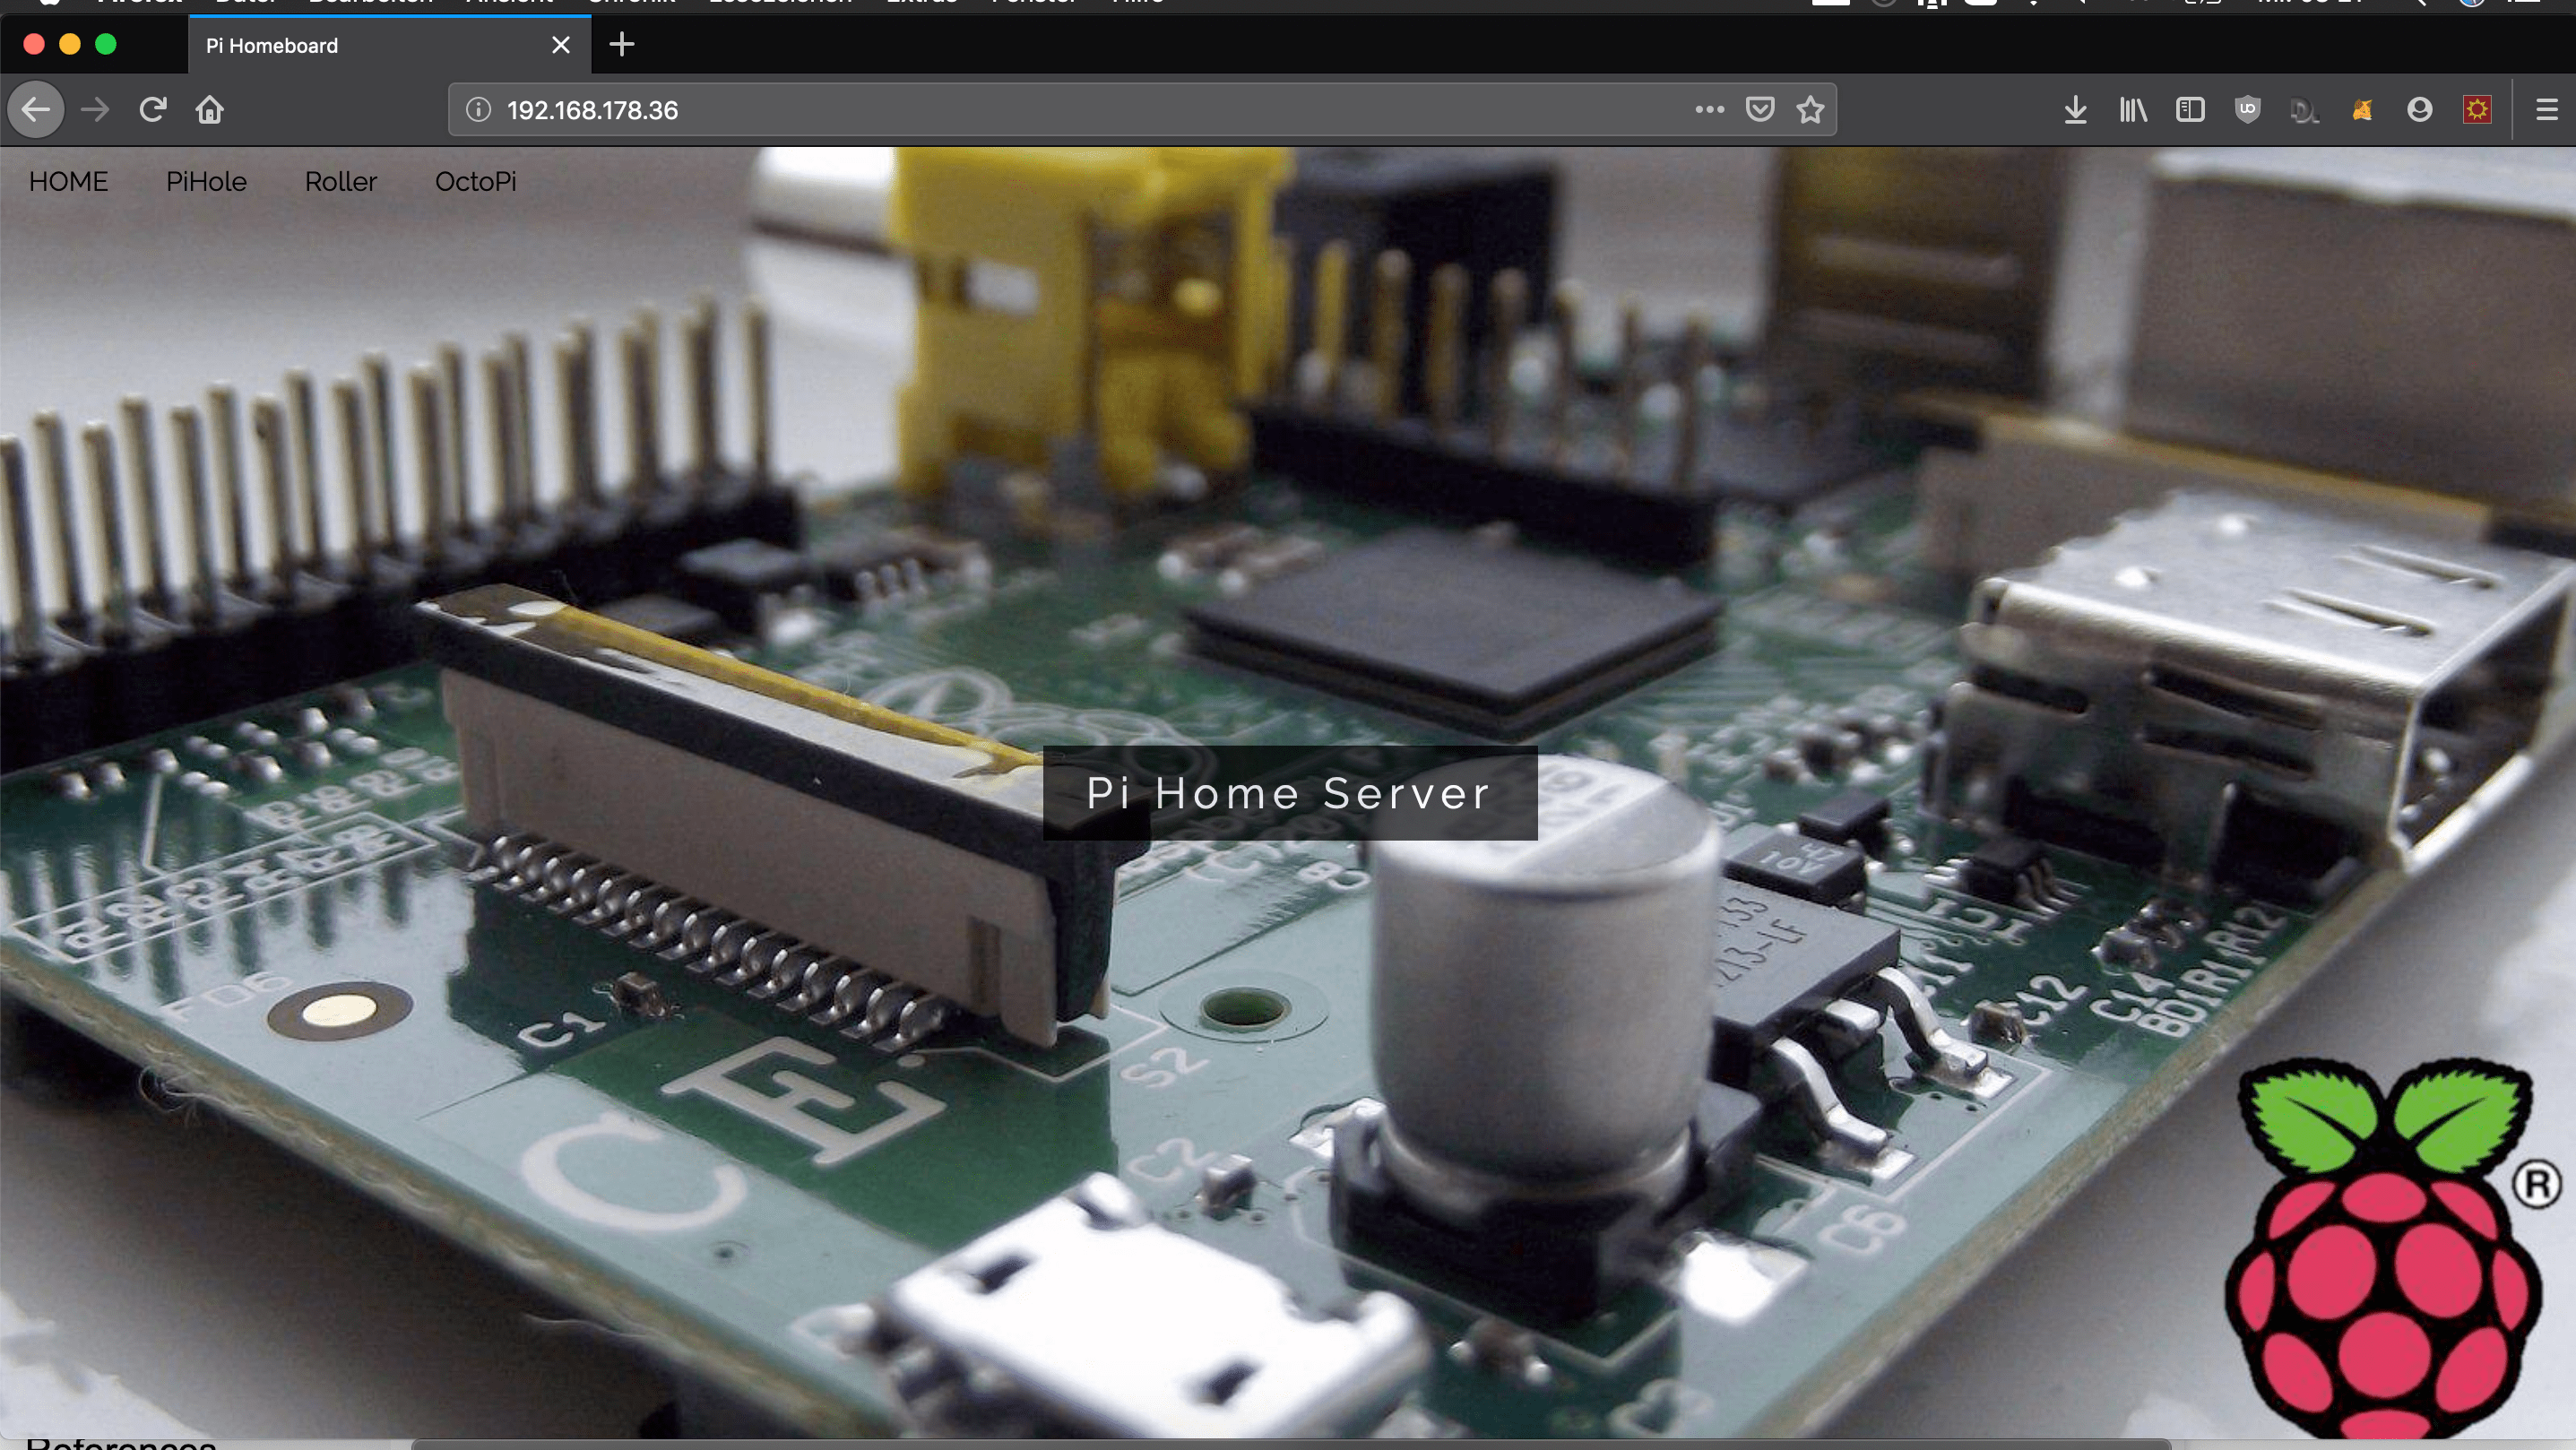Go to the Firefox home page icon
The image size is (2576, 1450).
tap(209, 110)
